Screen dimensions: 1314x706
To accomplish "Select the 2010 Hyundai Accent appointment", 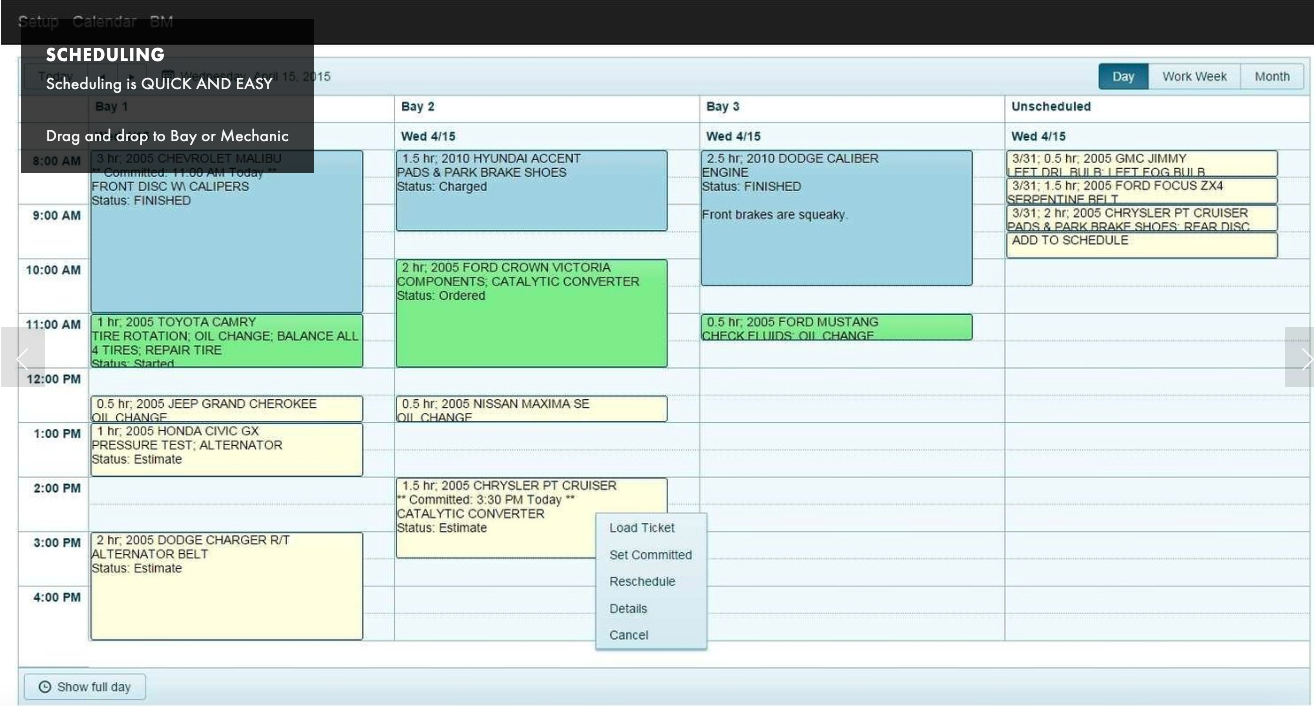I will click(x=532, y=191).
